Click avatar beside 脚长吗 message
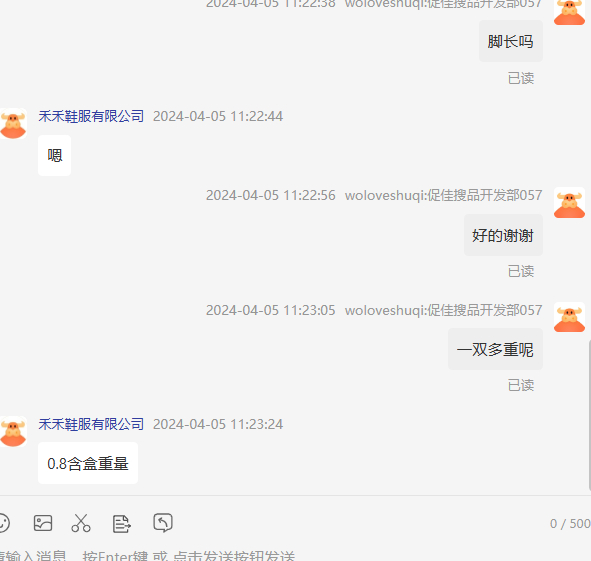Image resolution: width=591 pixels, height=561 pixels. 569,12
